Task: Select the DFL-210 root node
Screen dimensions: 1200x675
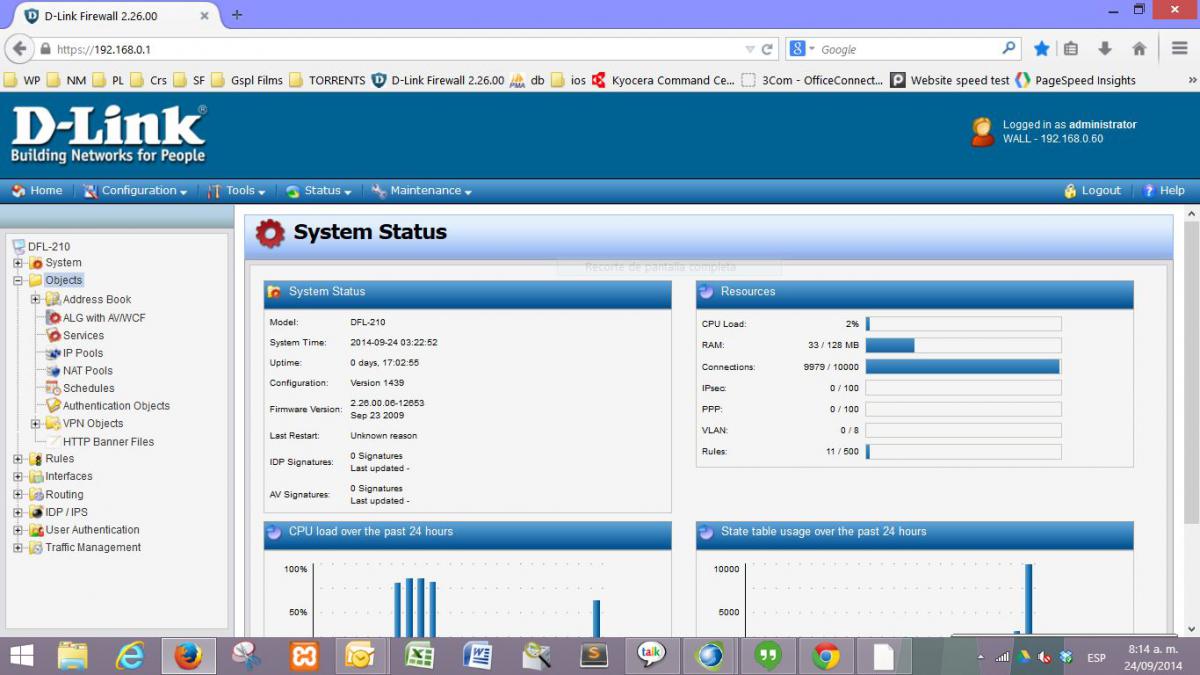Action: point(49,246)
